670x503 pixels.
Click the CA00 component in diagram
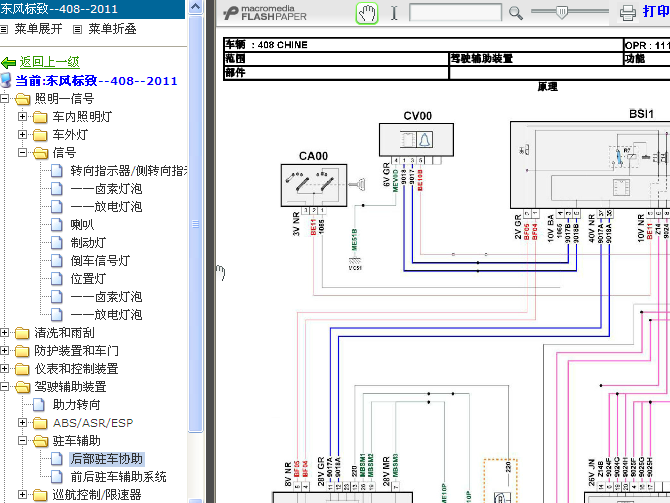point(314,185)
